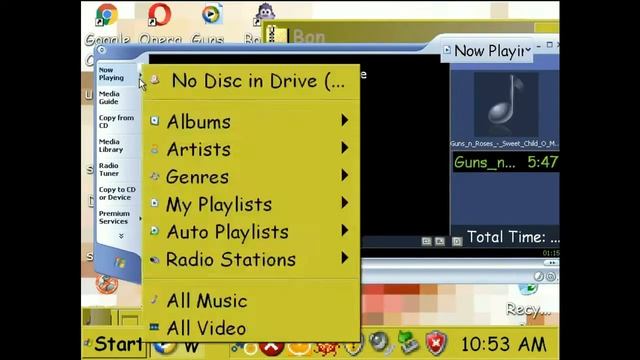The width and height of the screenshot is (640, 360).
Task: Open the Radio Tuner tab
Action: [117, 169]
